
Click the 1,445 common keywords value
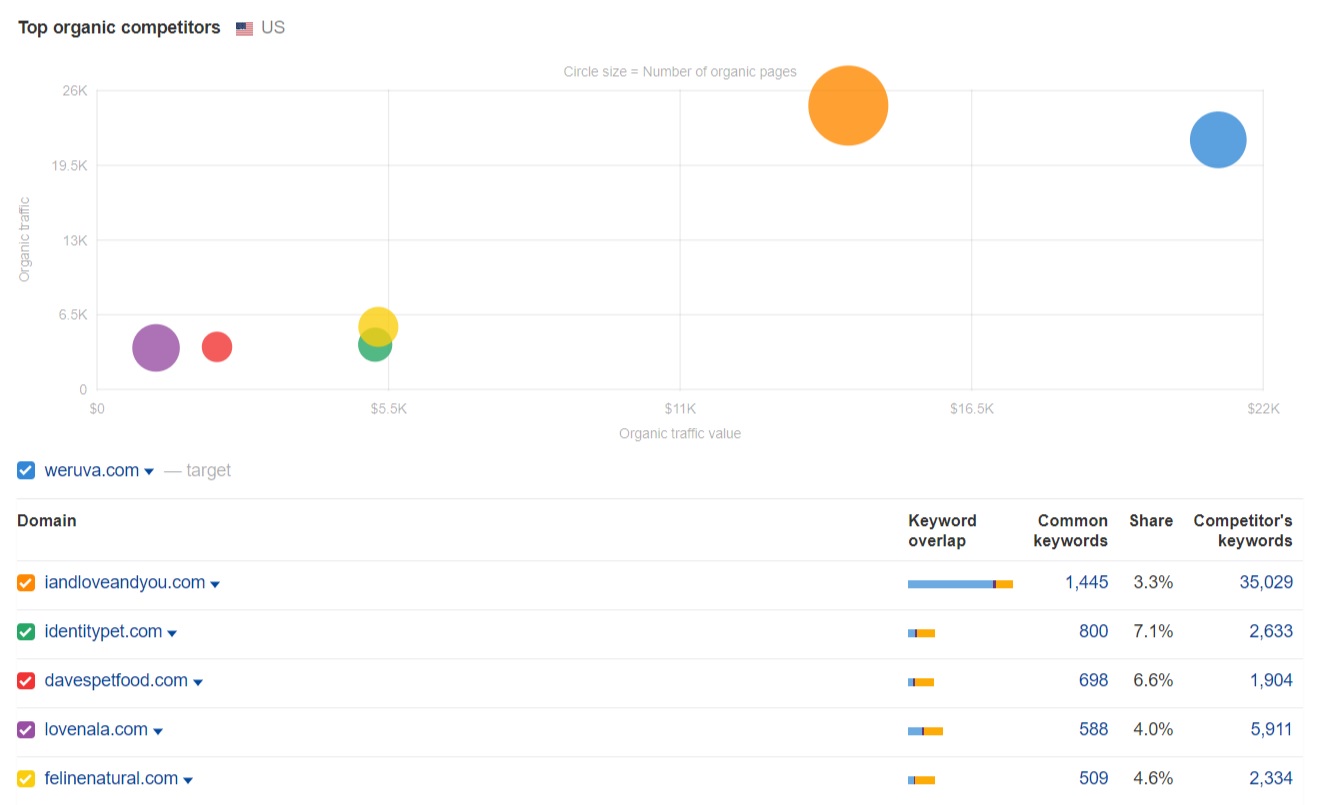tap(1086, 582)
